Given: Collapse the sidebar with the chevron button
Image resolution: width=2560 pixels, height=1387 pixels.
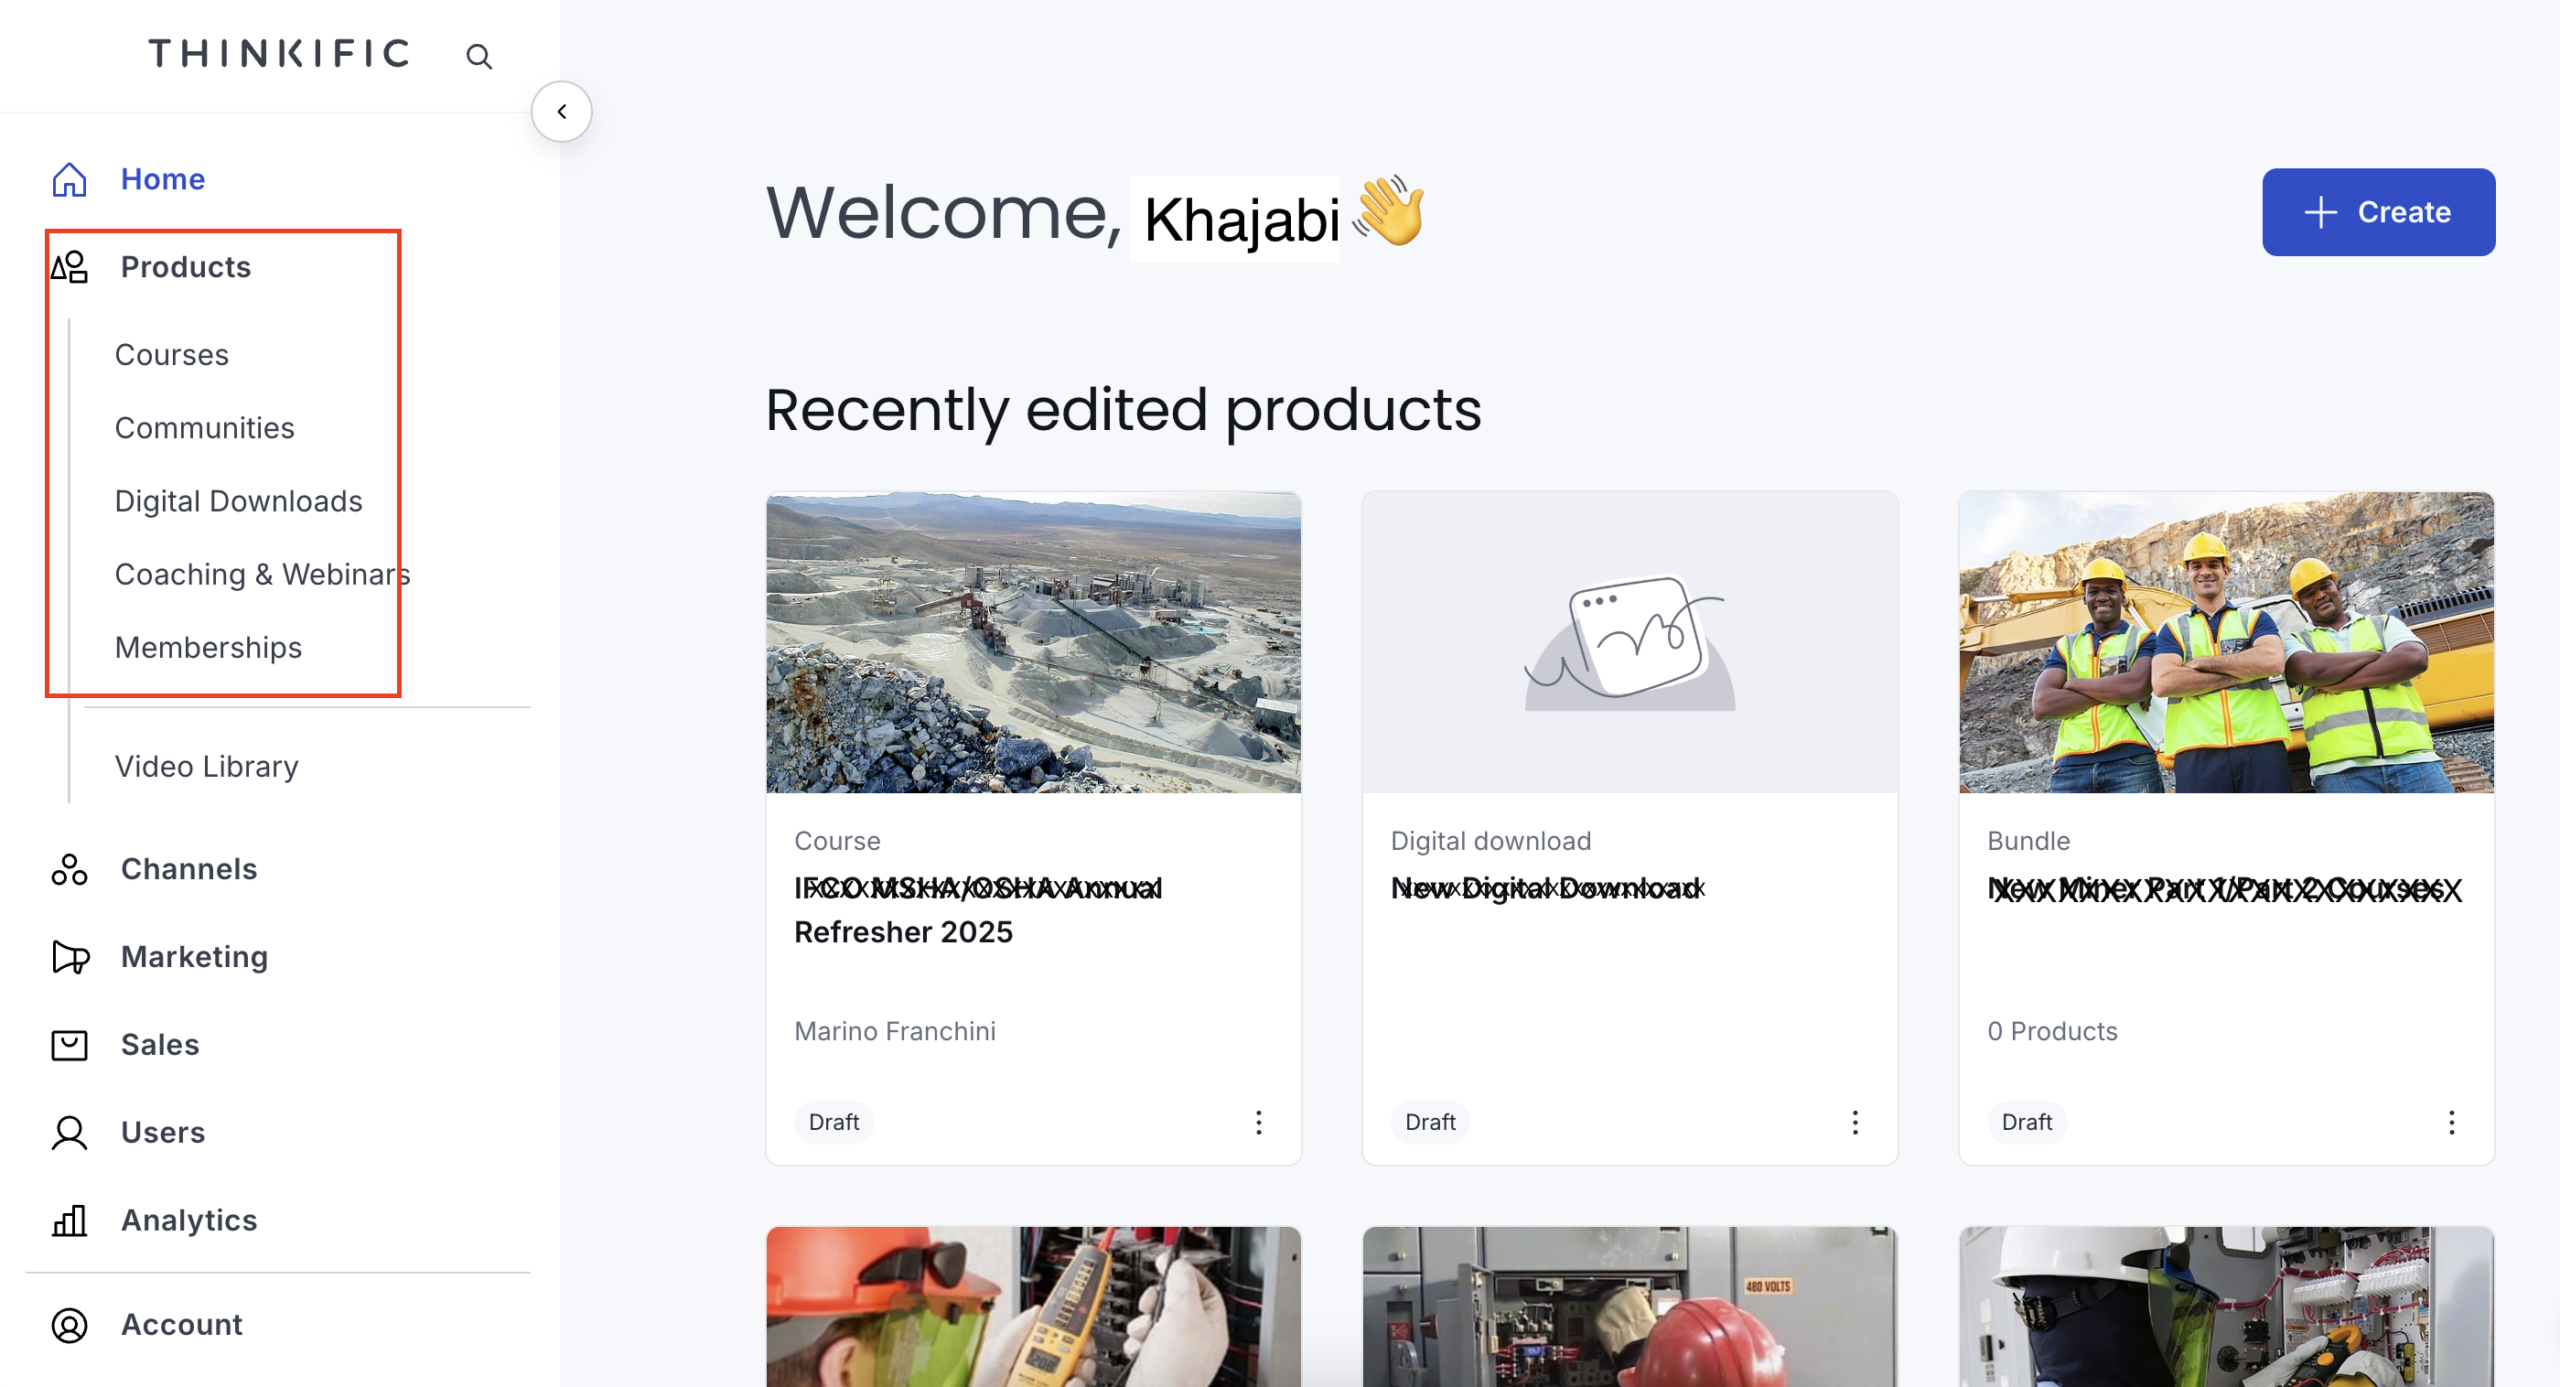Looking at the screenshot, I should [562, 111].
